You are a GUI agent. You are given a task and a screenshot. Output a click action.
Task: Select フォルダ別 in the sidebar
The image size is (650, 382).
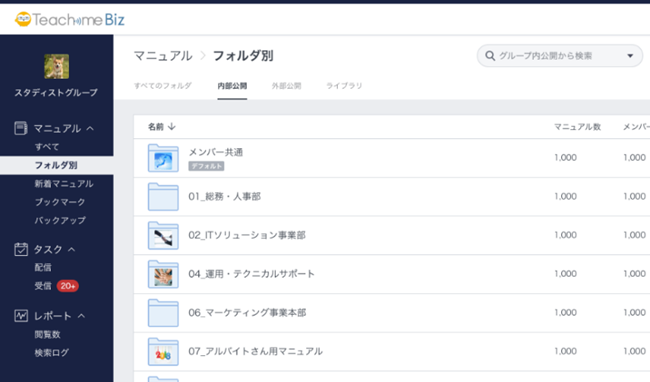coord(56,165)
